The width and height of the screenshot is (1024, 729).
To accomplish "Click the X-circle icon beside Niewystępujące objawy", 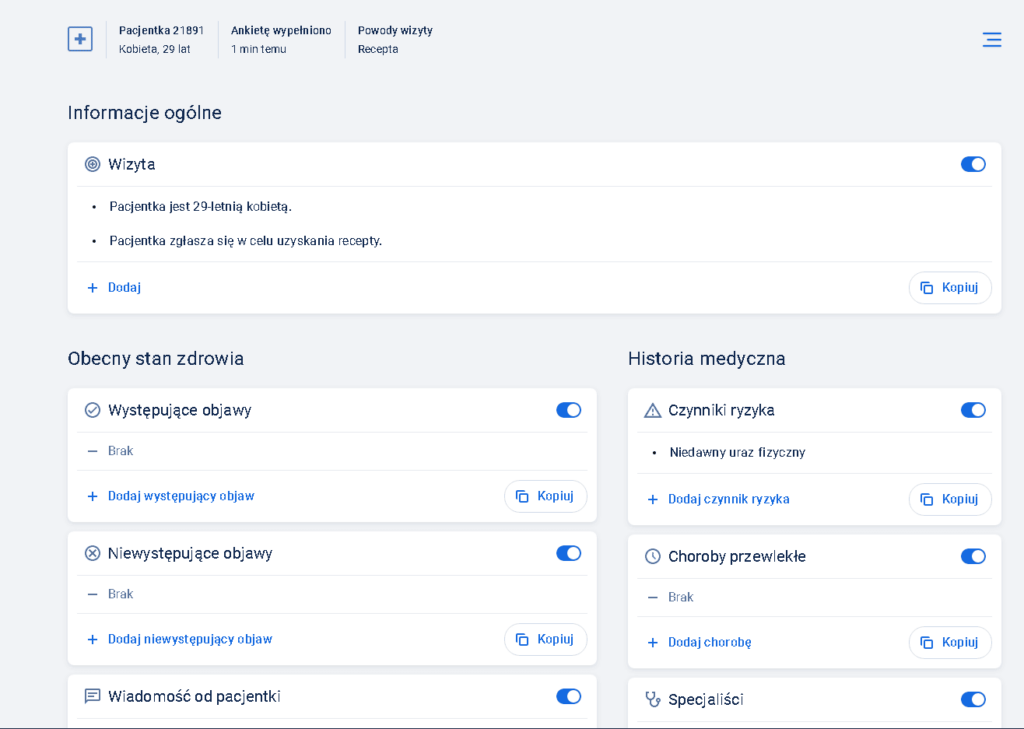I will (x=93, y=553).
